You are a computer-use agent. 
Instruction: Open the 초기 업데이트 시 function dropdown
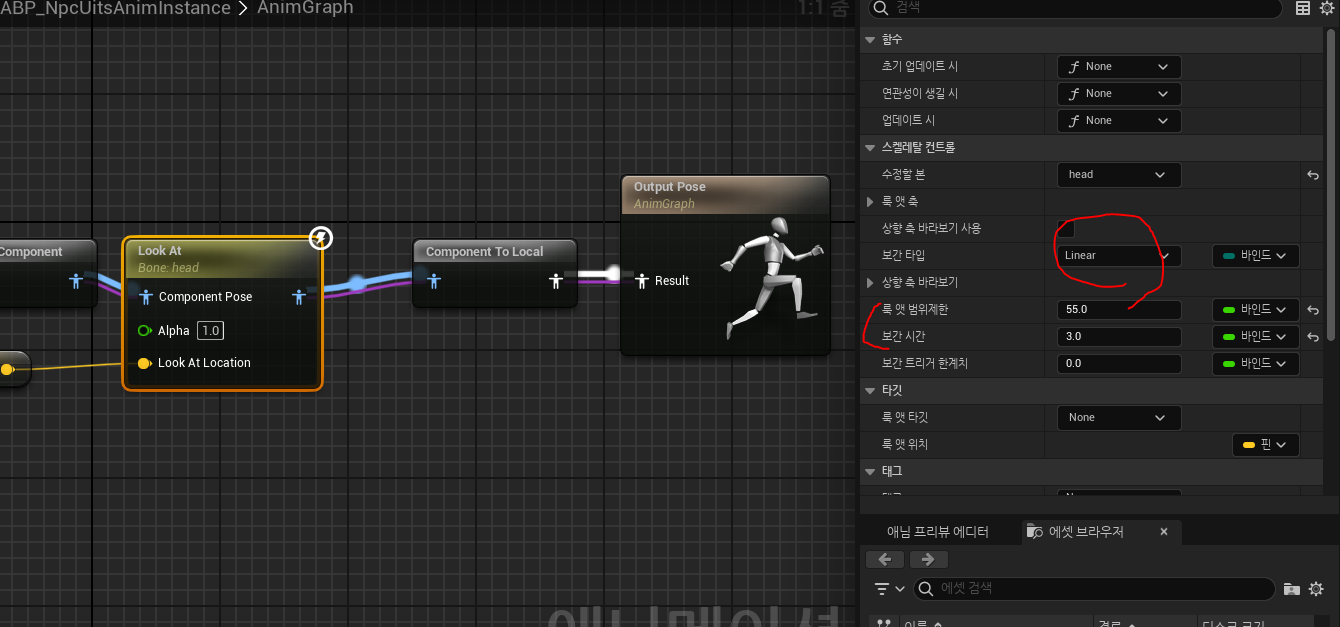[x=1119, y=66]
